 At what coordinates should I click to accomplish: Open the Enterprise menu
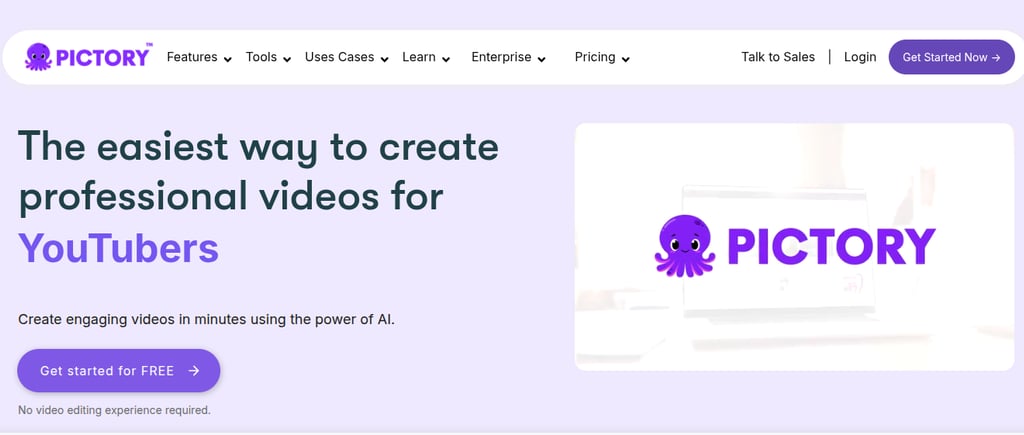502,57
